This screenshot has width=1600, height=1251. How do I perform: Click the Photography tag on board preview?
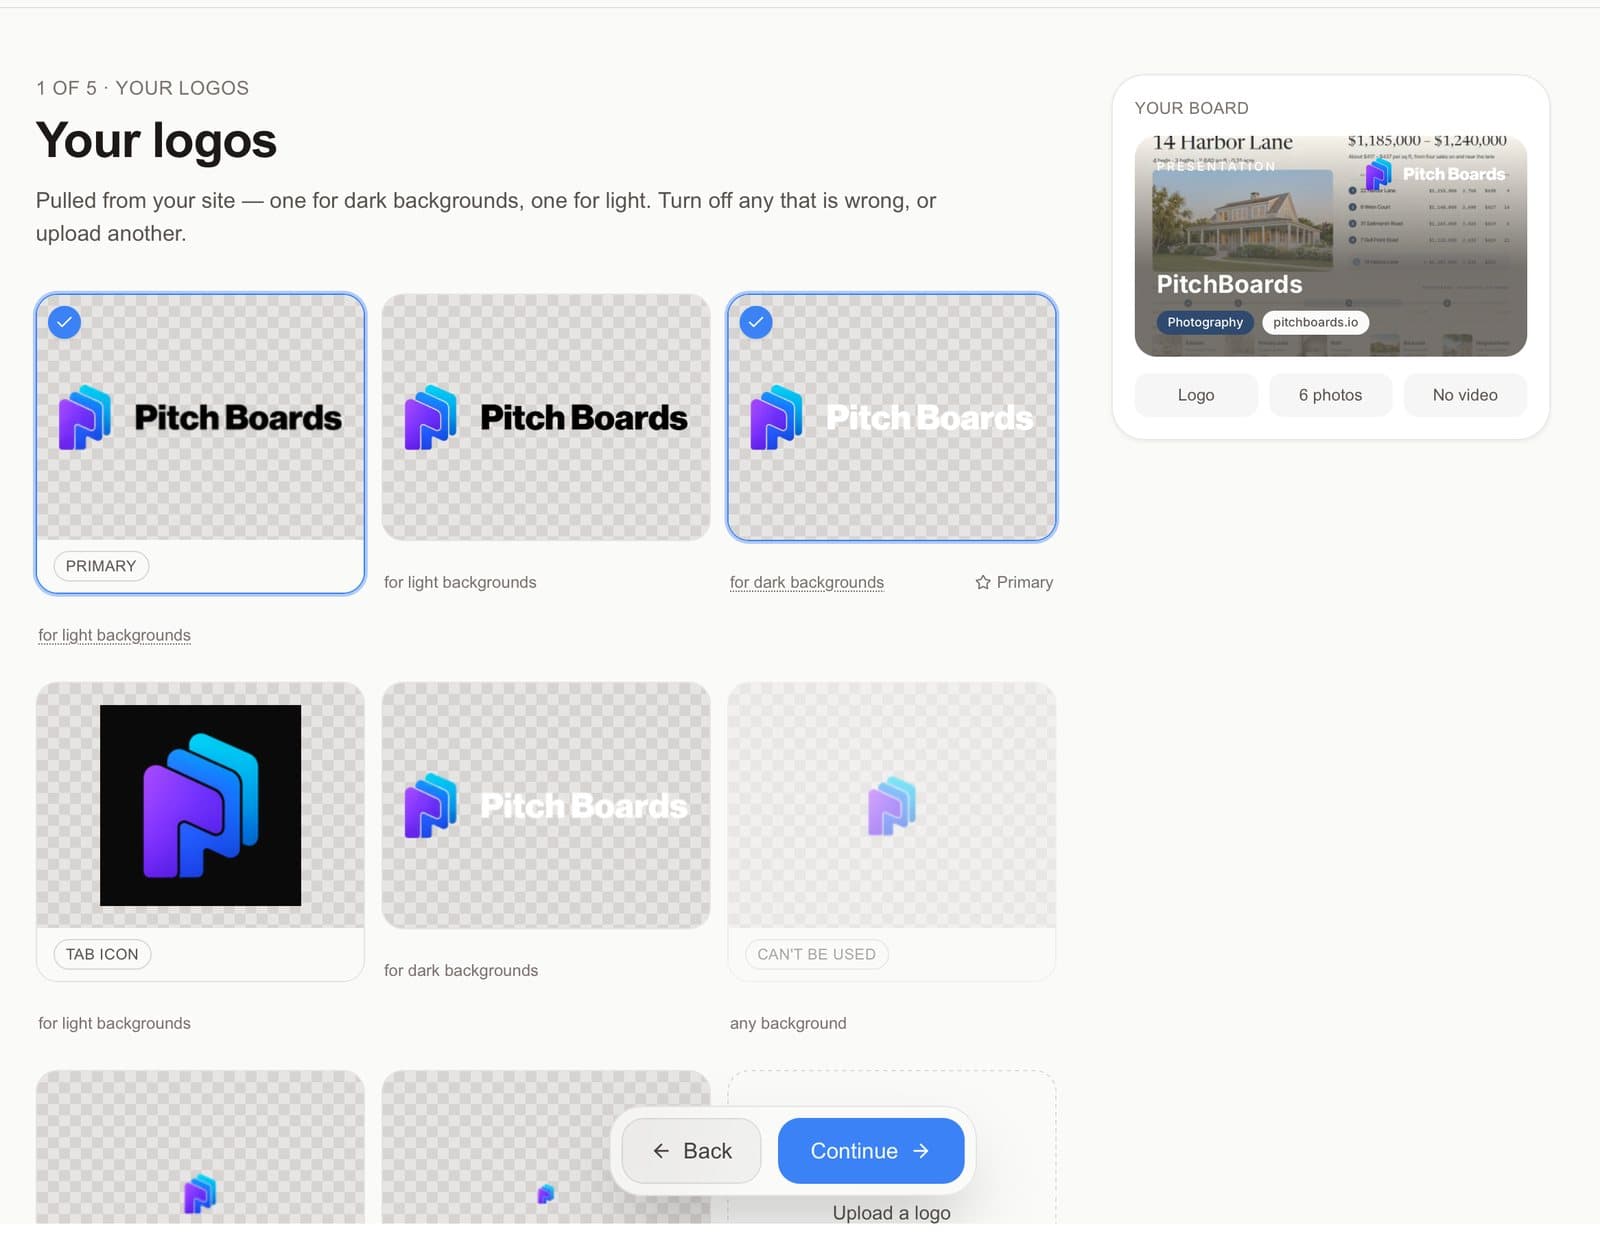[x=1205, y=322]
